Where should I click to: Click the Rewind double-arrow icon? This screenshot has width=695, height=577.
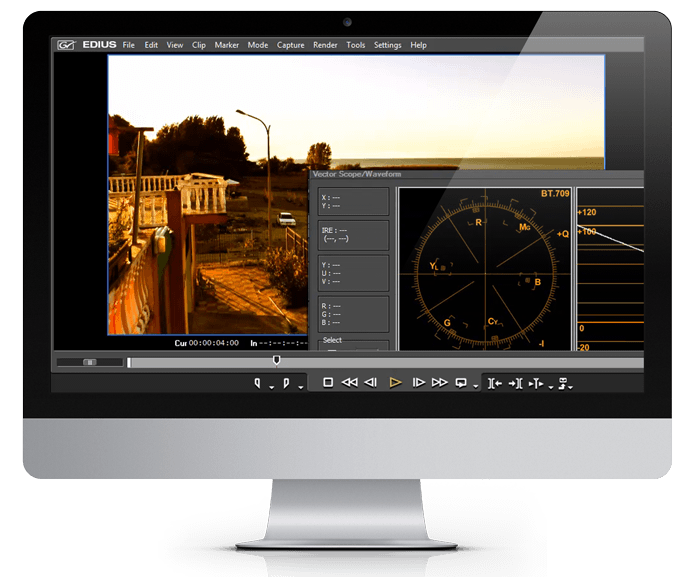(349, 382)
